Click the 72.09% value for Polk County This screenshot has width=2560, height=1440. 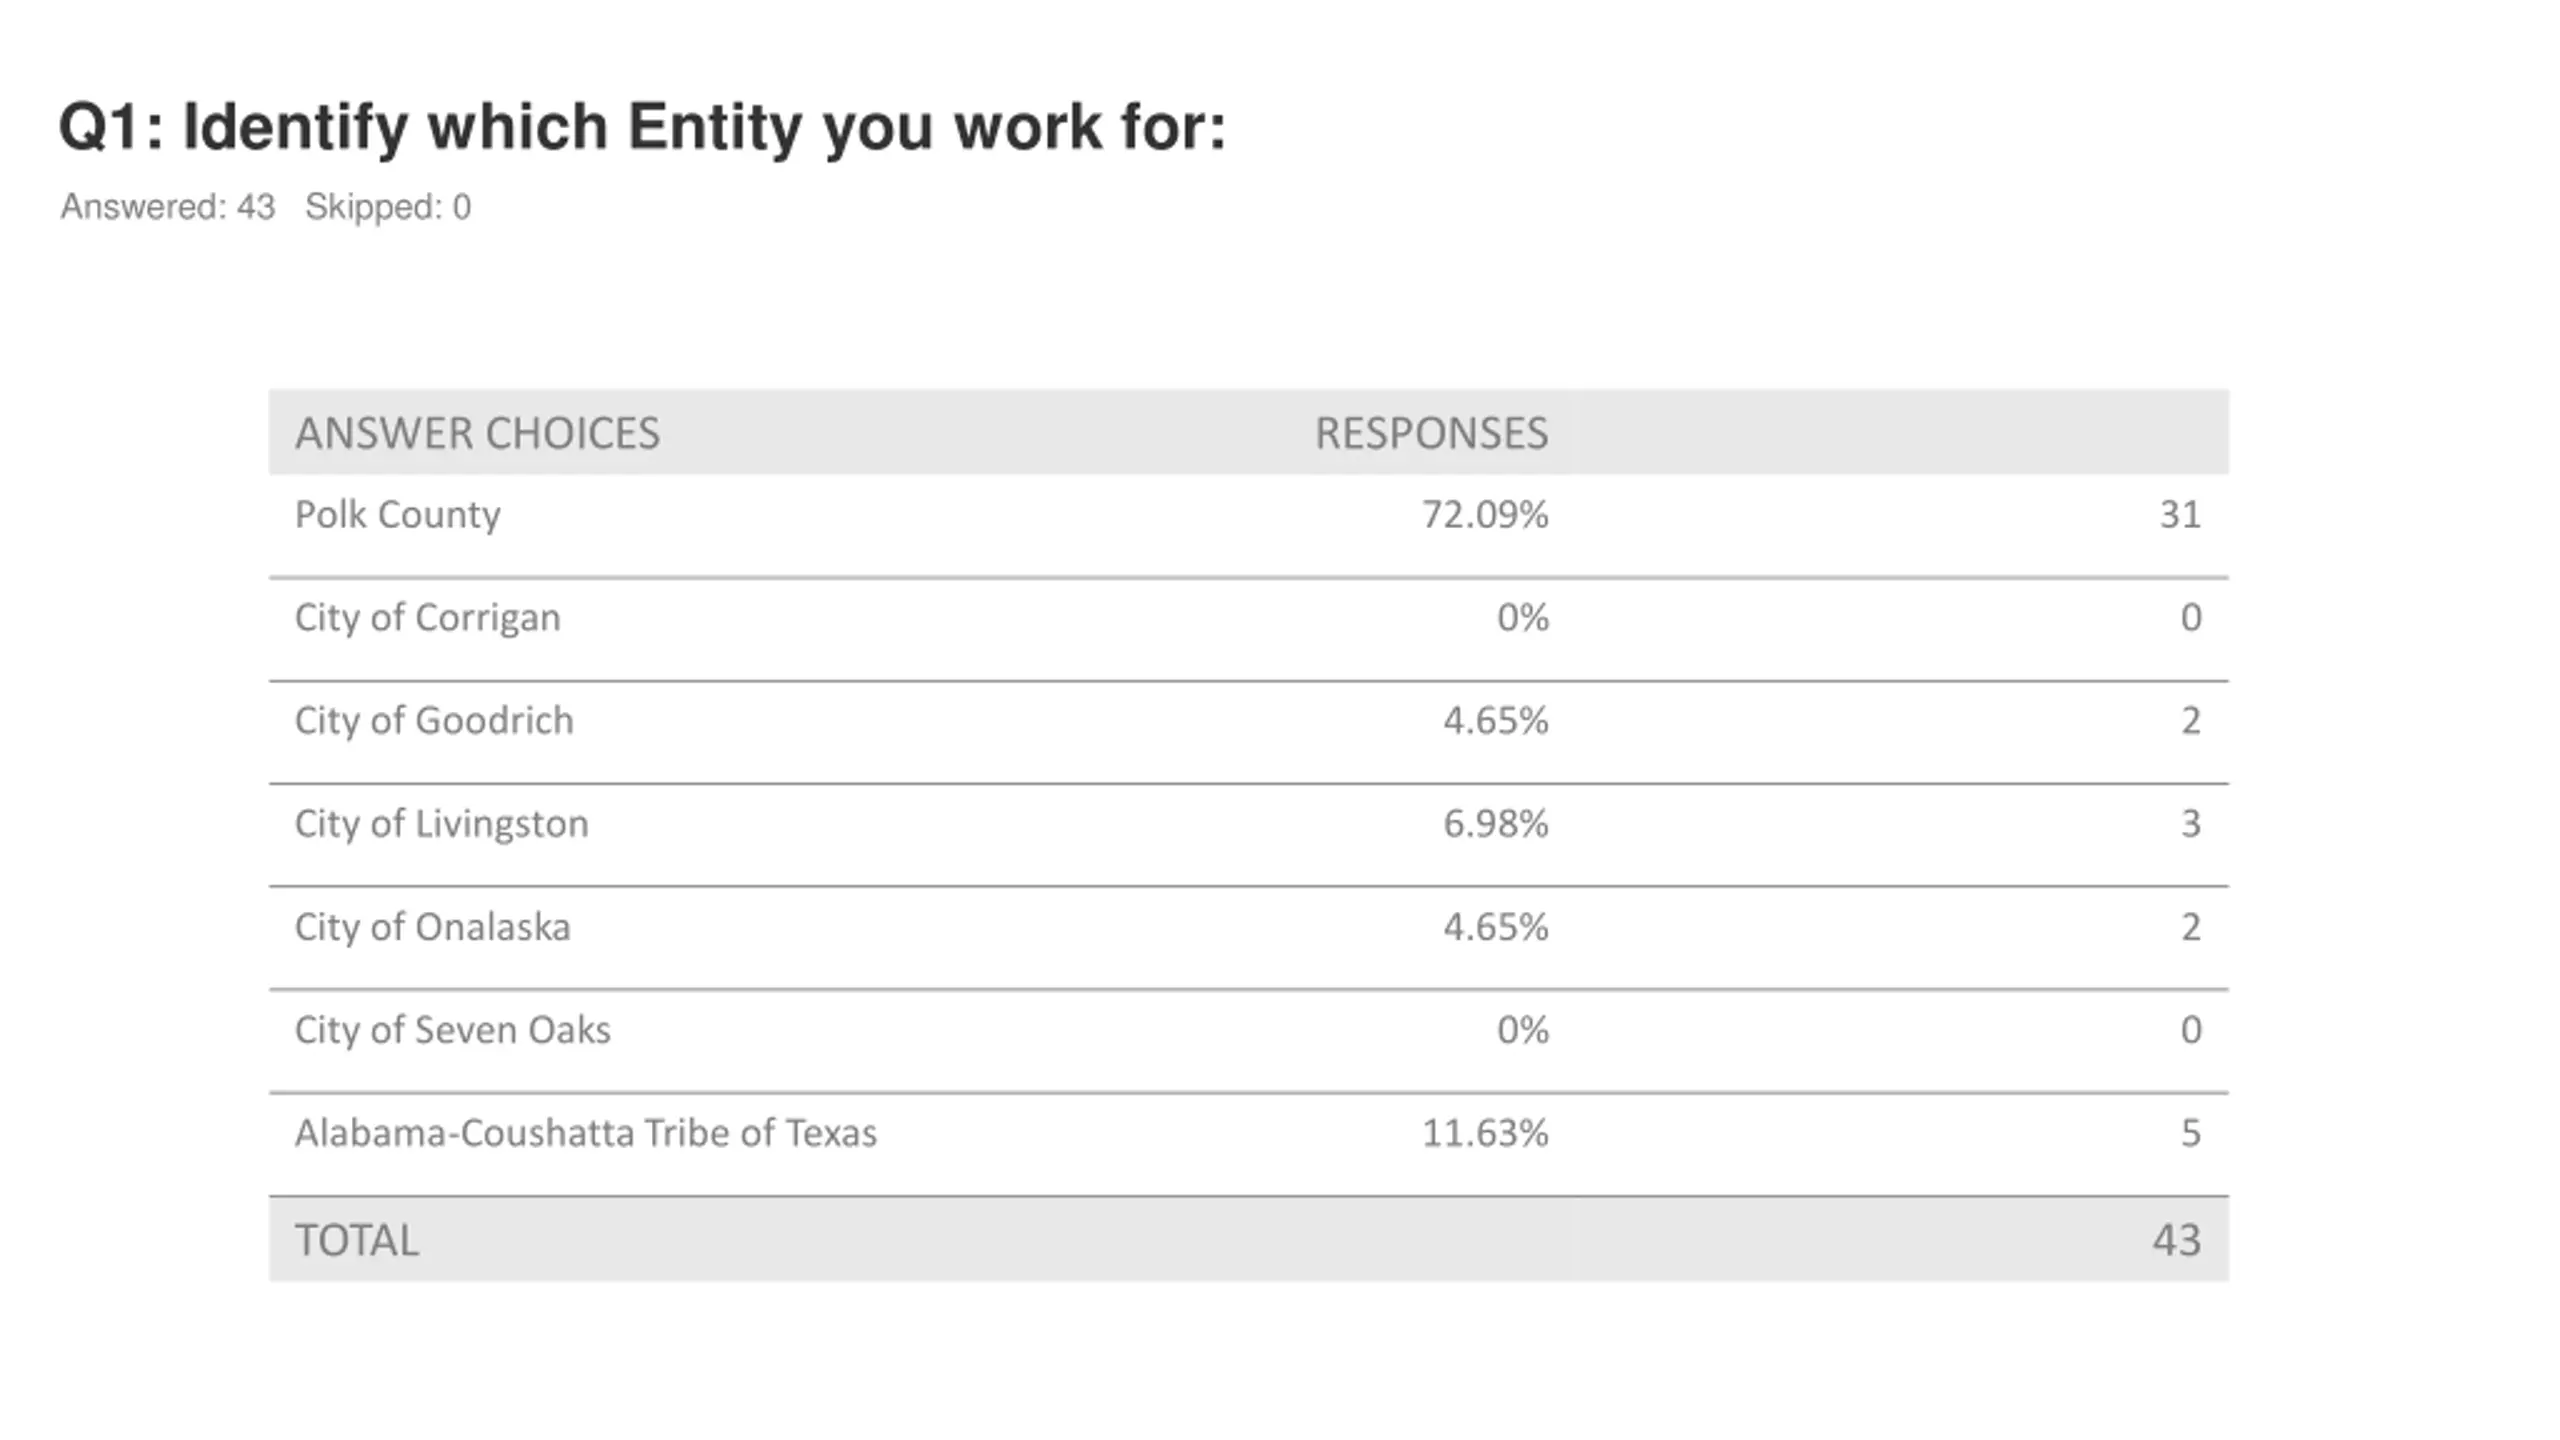point(1485,515)
